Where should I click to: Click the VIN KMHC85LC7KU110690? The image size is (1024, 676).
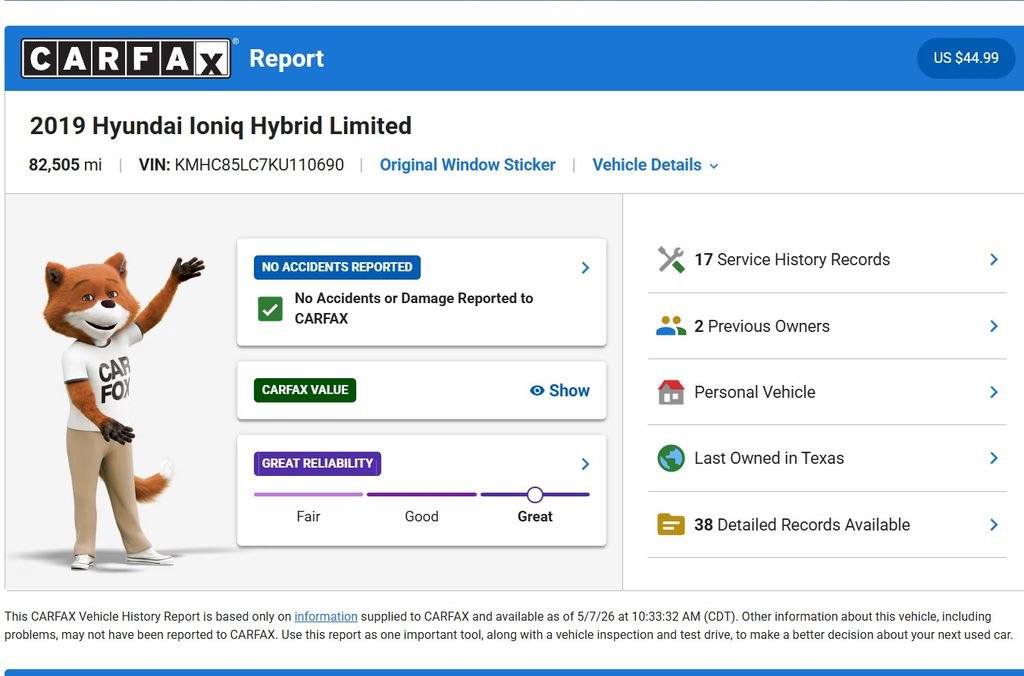[241, 165]
